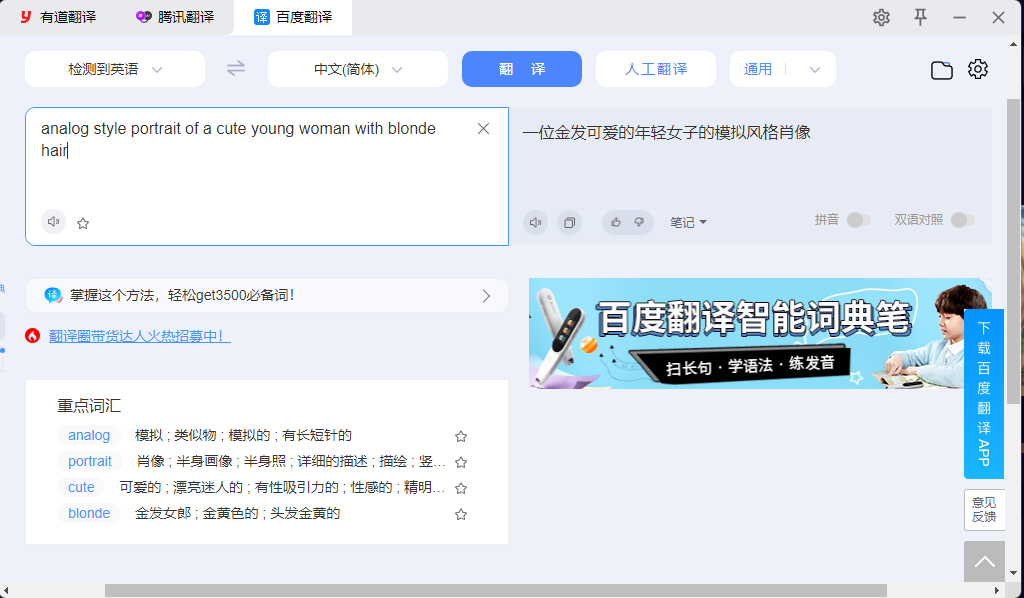The height and width of the screenshot is (598, 1024).
Task: Click the vertical scrollbar up arrow
Action: click(1013, 44)
